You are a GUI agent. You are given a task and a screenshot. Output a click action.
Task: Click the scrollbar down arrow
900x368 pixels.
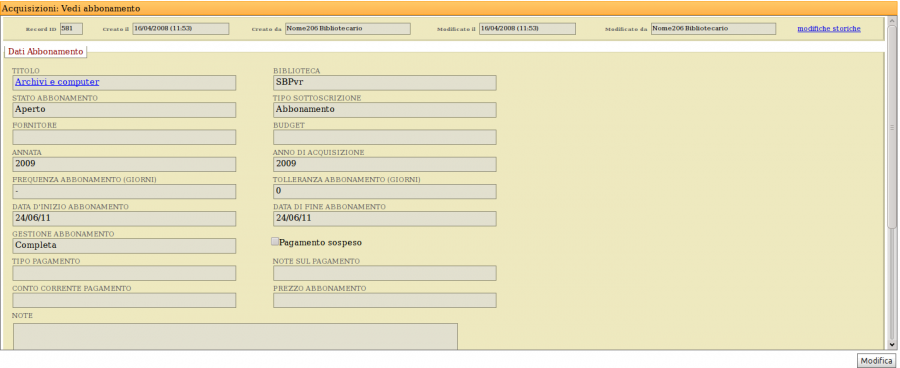point(891,344)
